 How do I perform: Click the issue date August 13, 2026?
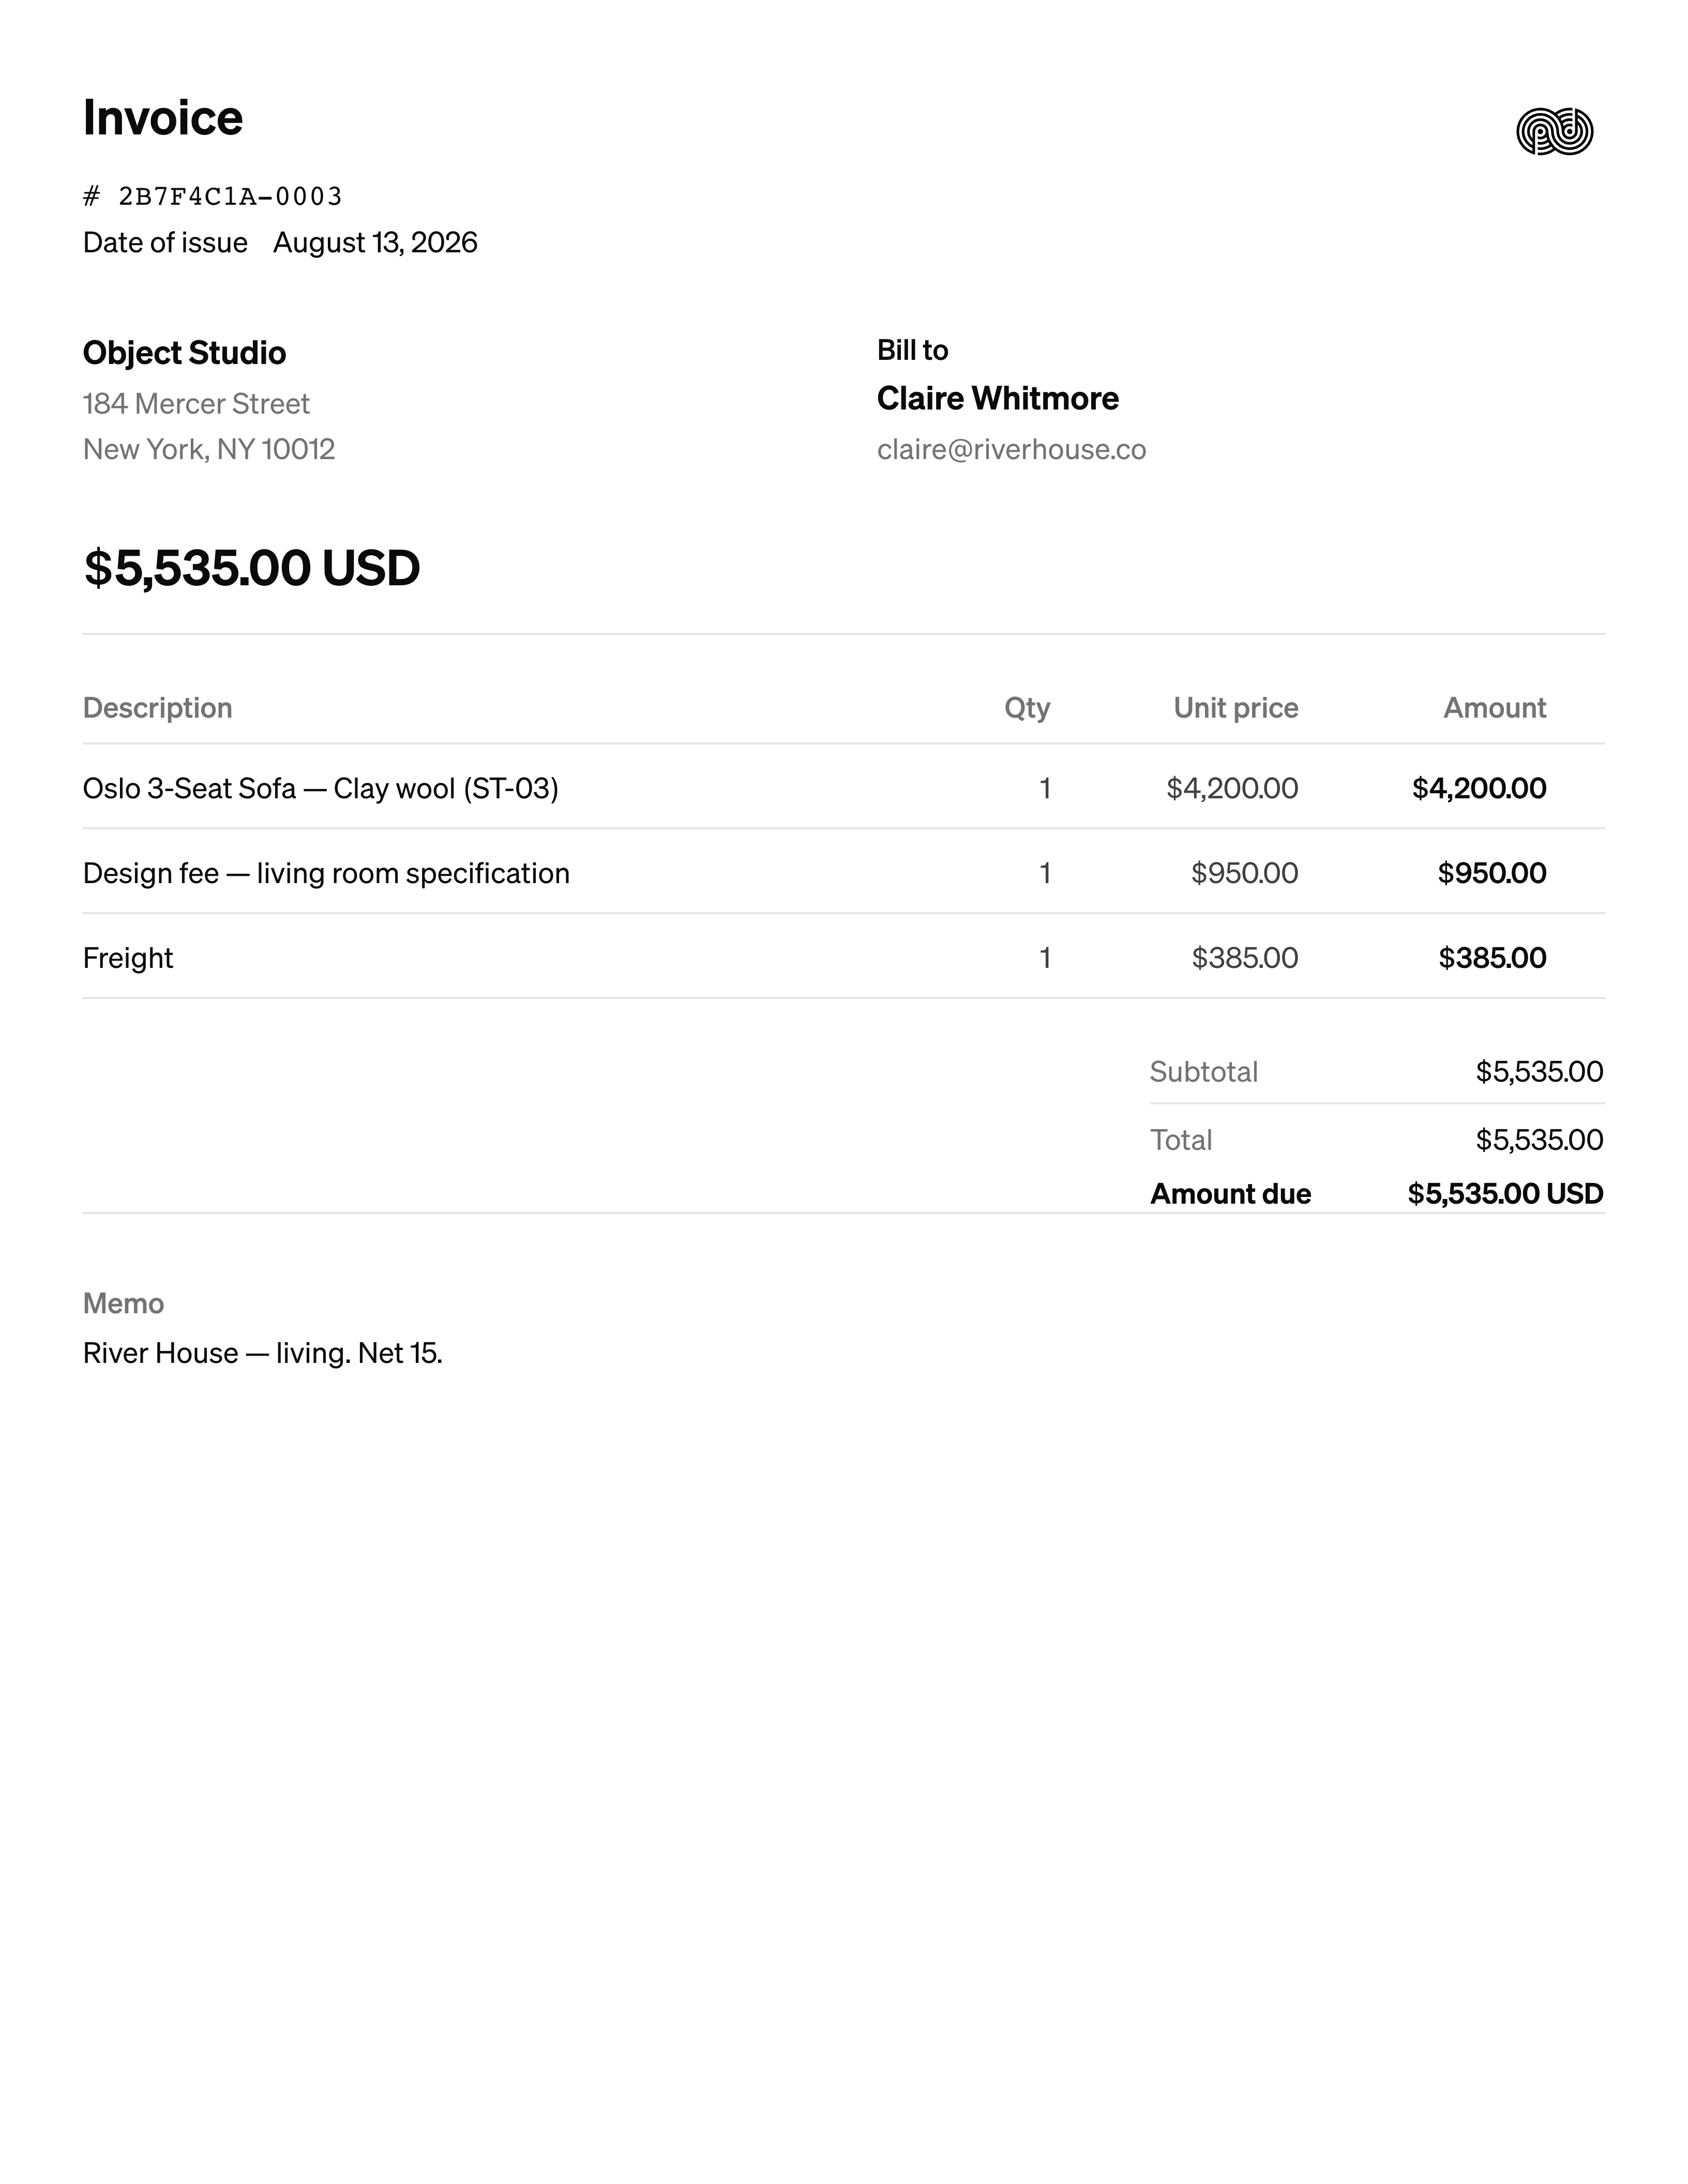click(375, 243)
